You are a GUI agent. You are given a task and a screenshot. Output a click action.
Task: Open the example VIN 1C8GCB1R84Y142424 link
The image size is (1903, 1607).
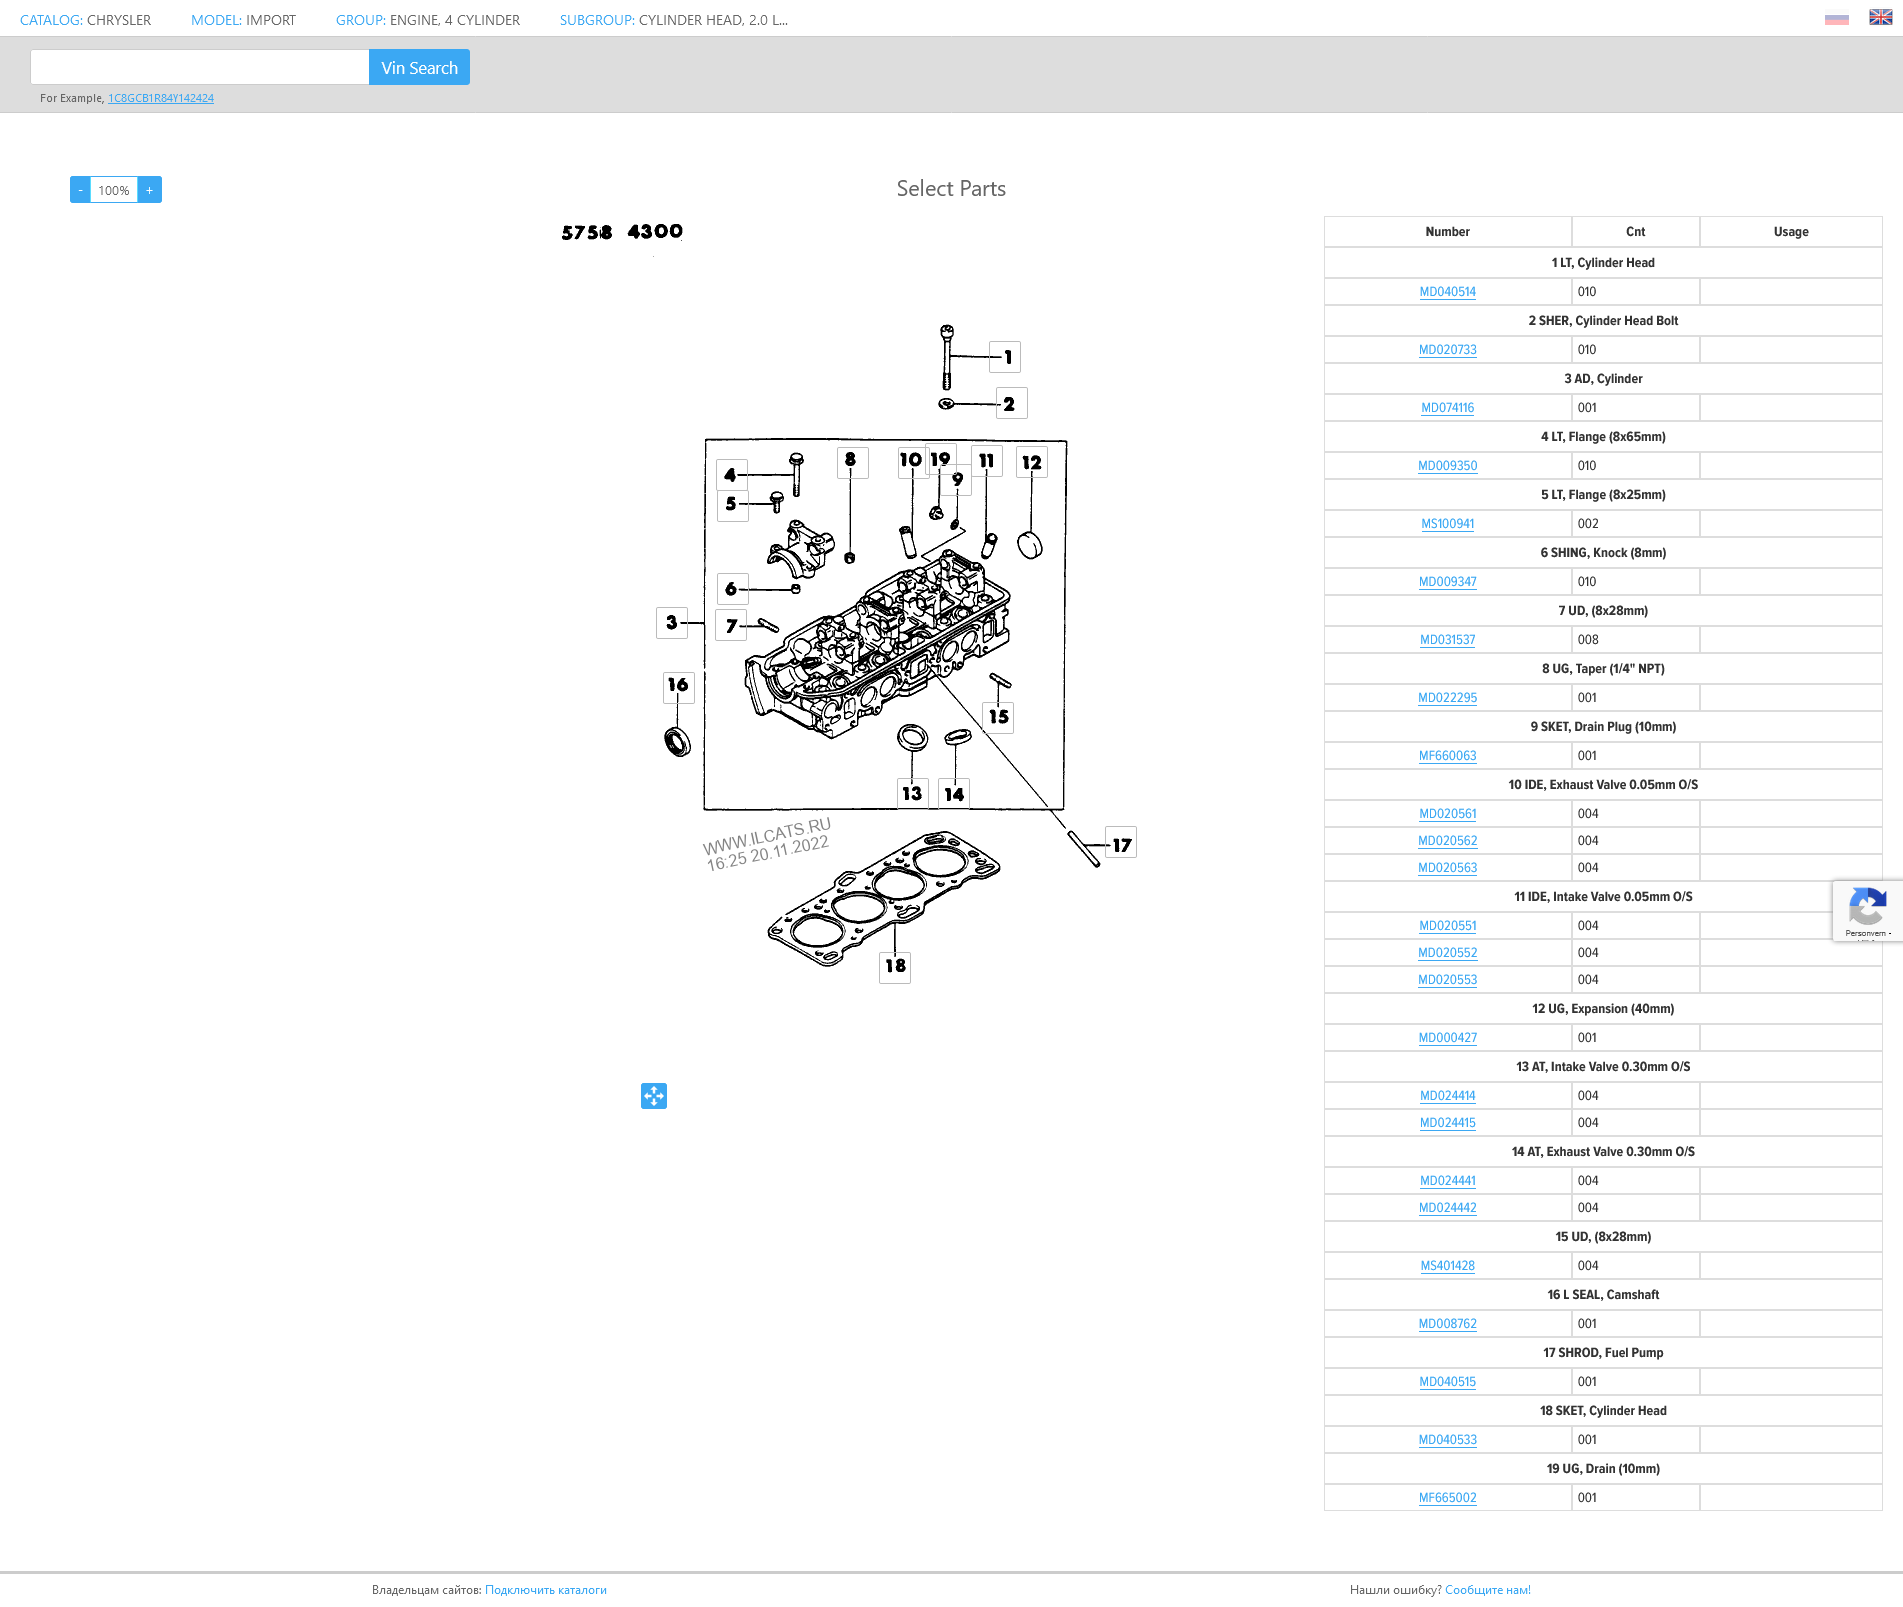pos(161,98)
